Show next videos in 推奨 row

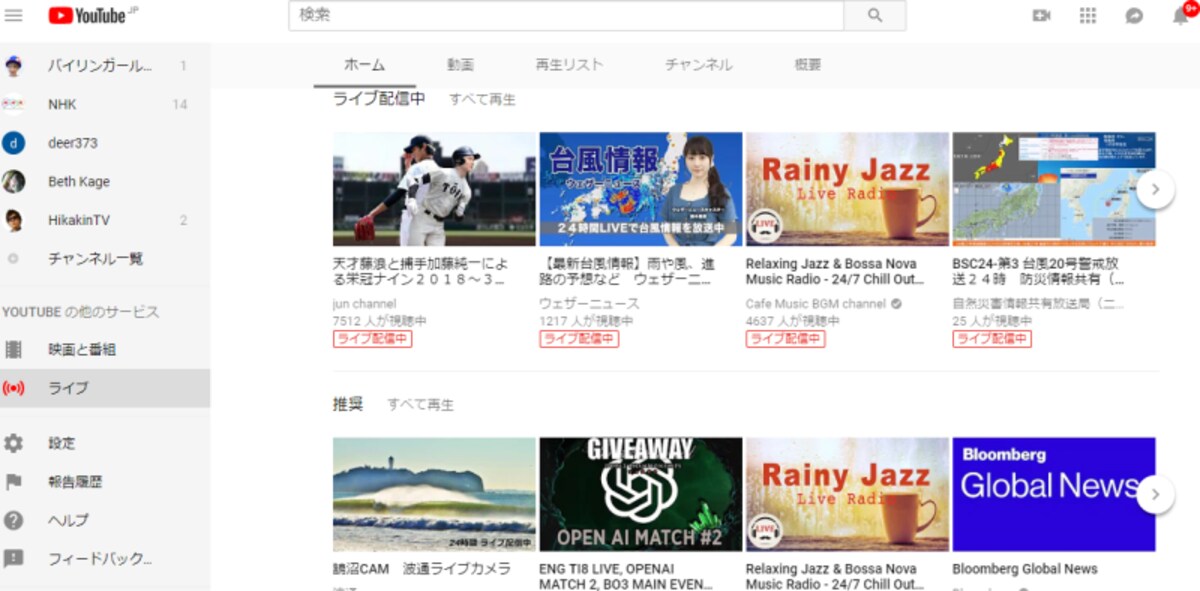coord(1155,493)
